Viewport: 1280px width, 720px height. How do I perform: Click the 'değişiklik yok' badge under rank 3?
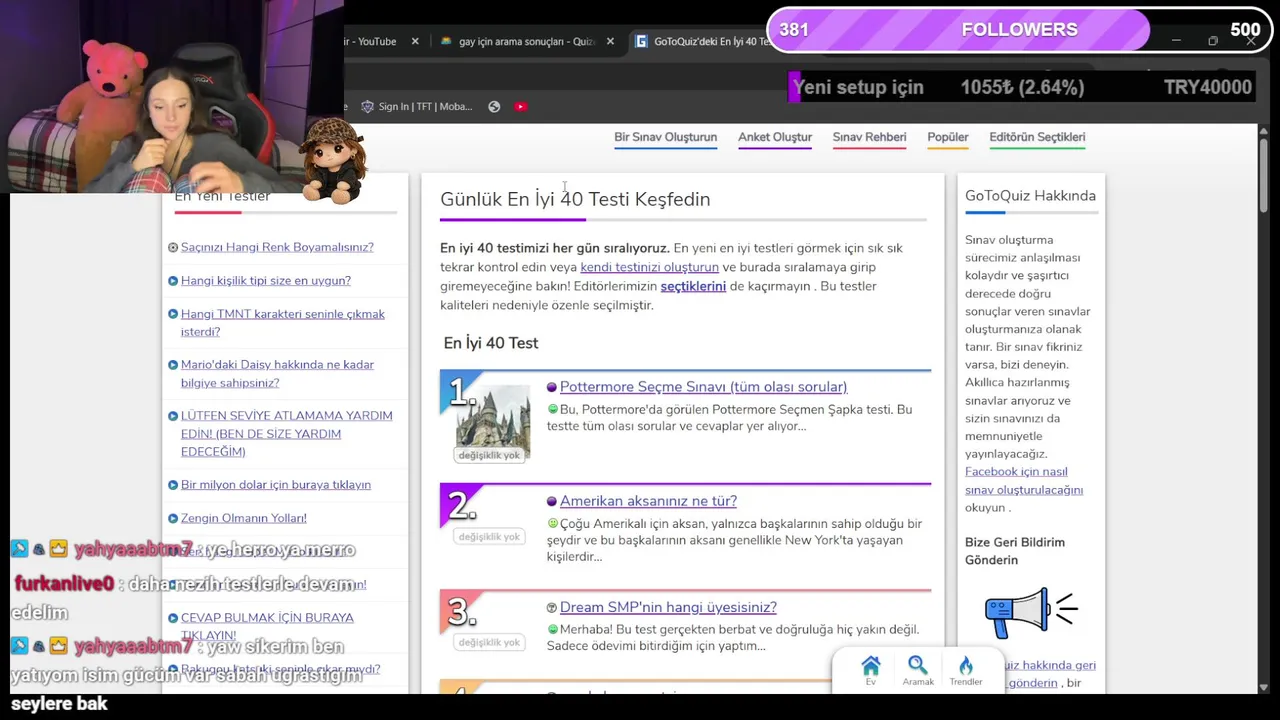click(x=489, y=643)
